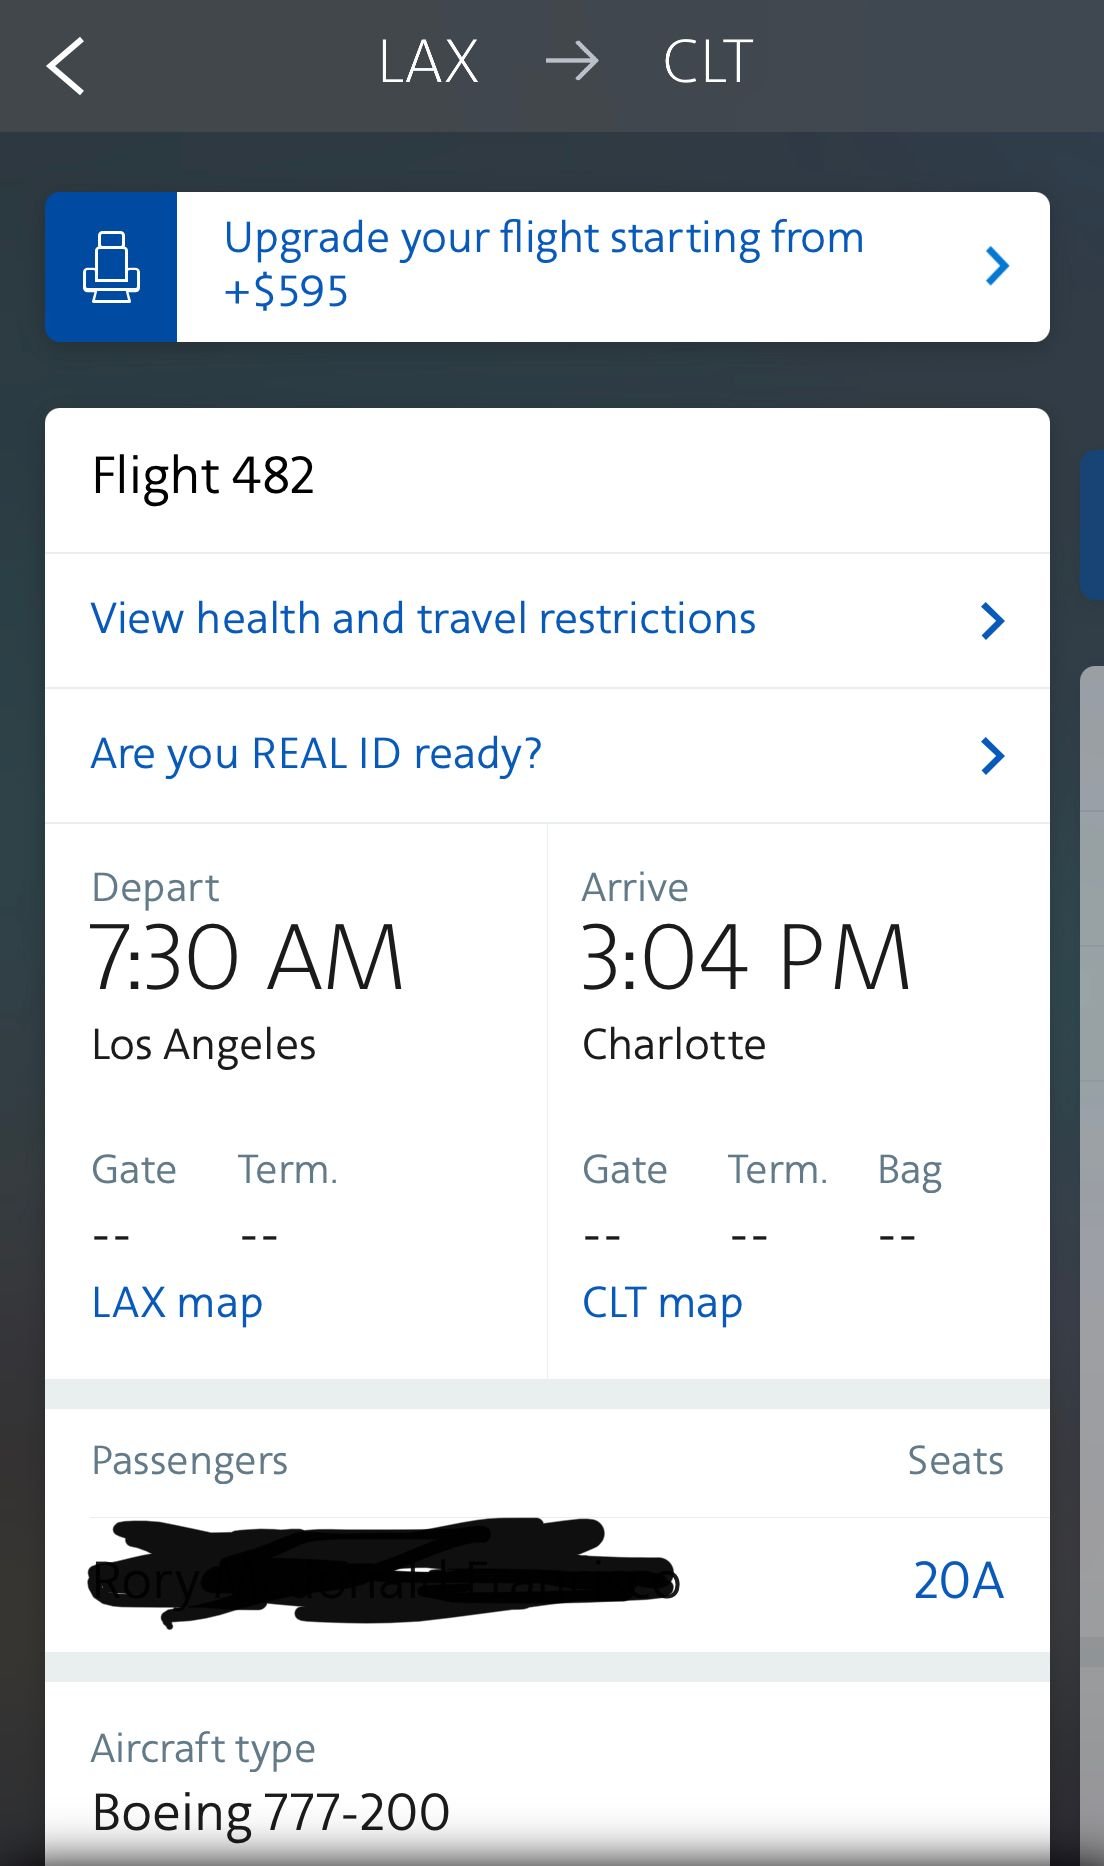Tap the 3:04 PM arrival time
Image resolution: width=1104 pixels, height=1866 pixels.
click(746, 958)
